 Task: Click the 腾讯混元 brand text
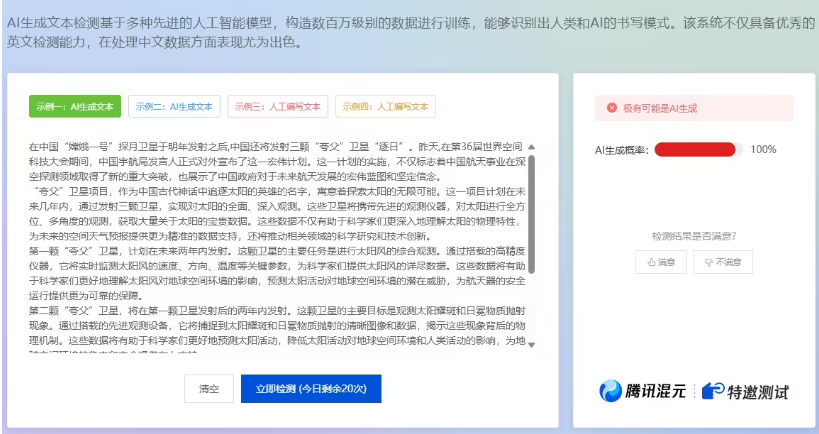pos(656,391)
